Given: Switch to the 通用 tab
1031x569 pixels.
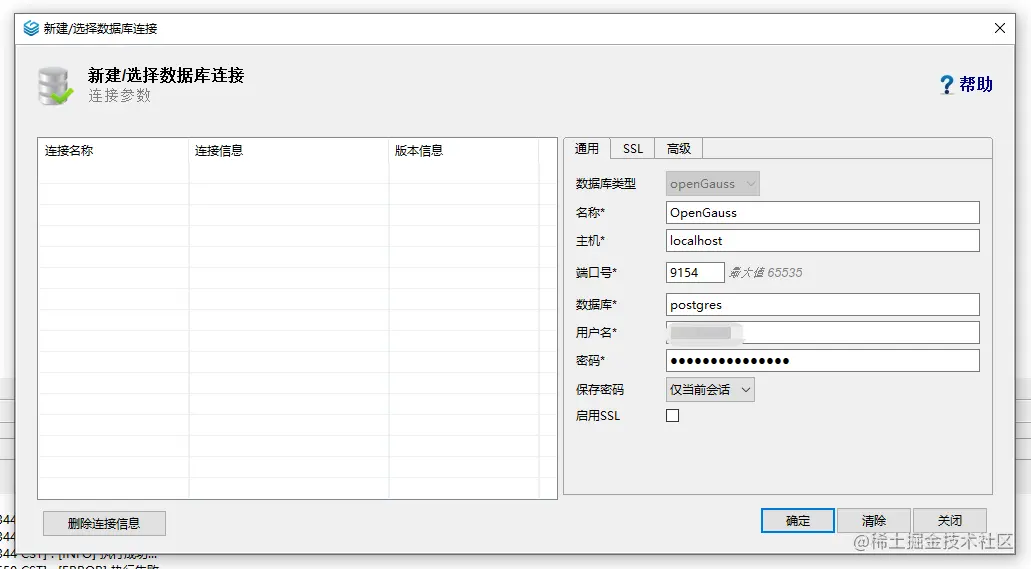Looking at the screenshot, I should (x=587, y=149).
